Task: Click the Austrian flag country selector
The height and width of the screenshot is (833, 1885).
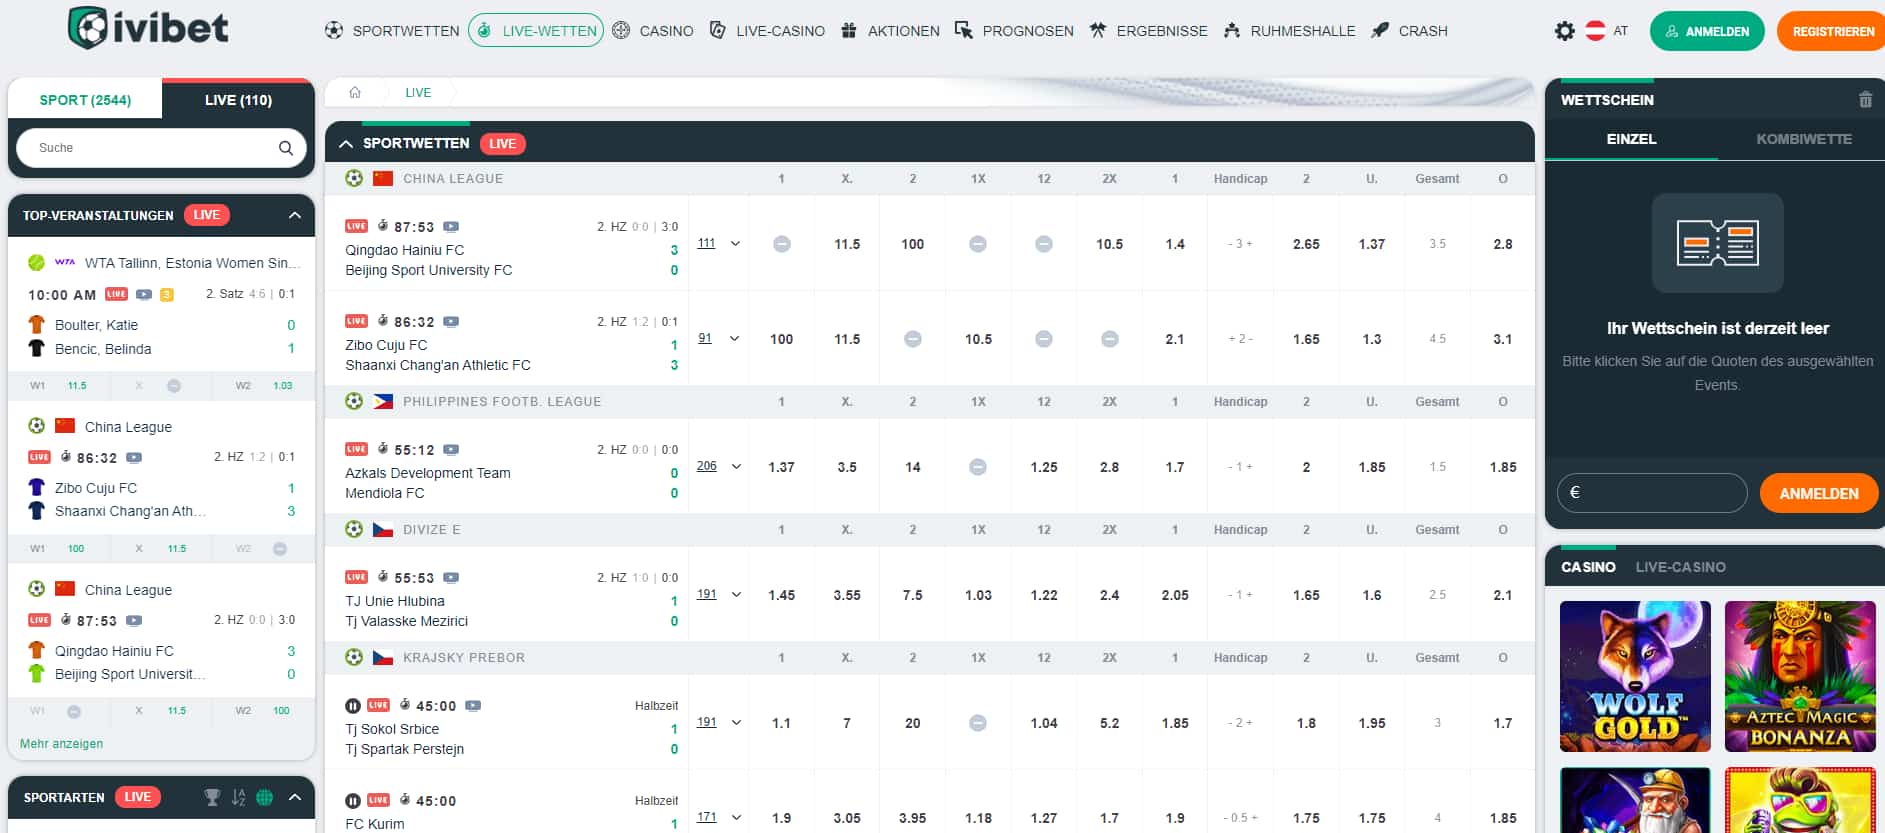Action: click(x=1596, y=31)
